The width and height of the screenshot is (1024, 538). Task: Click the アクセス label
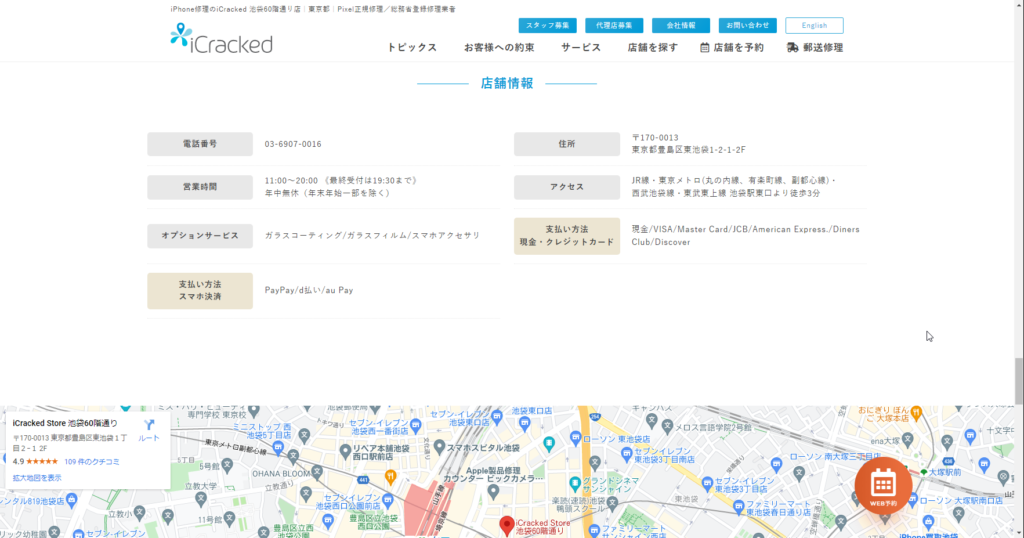pyautogui.click(x=567, y=187)
